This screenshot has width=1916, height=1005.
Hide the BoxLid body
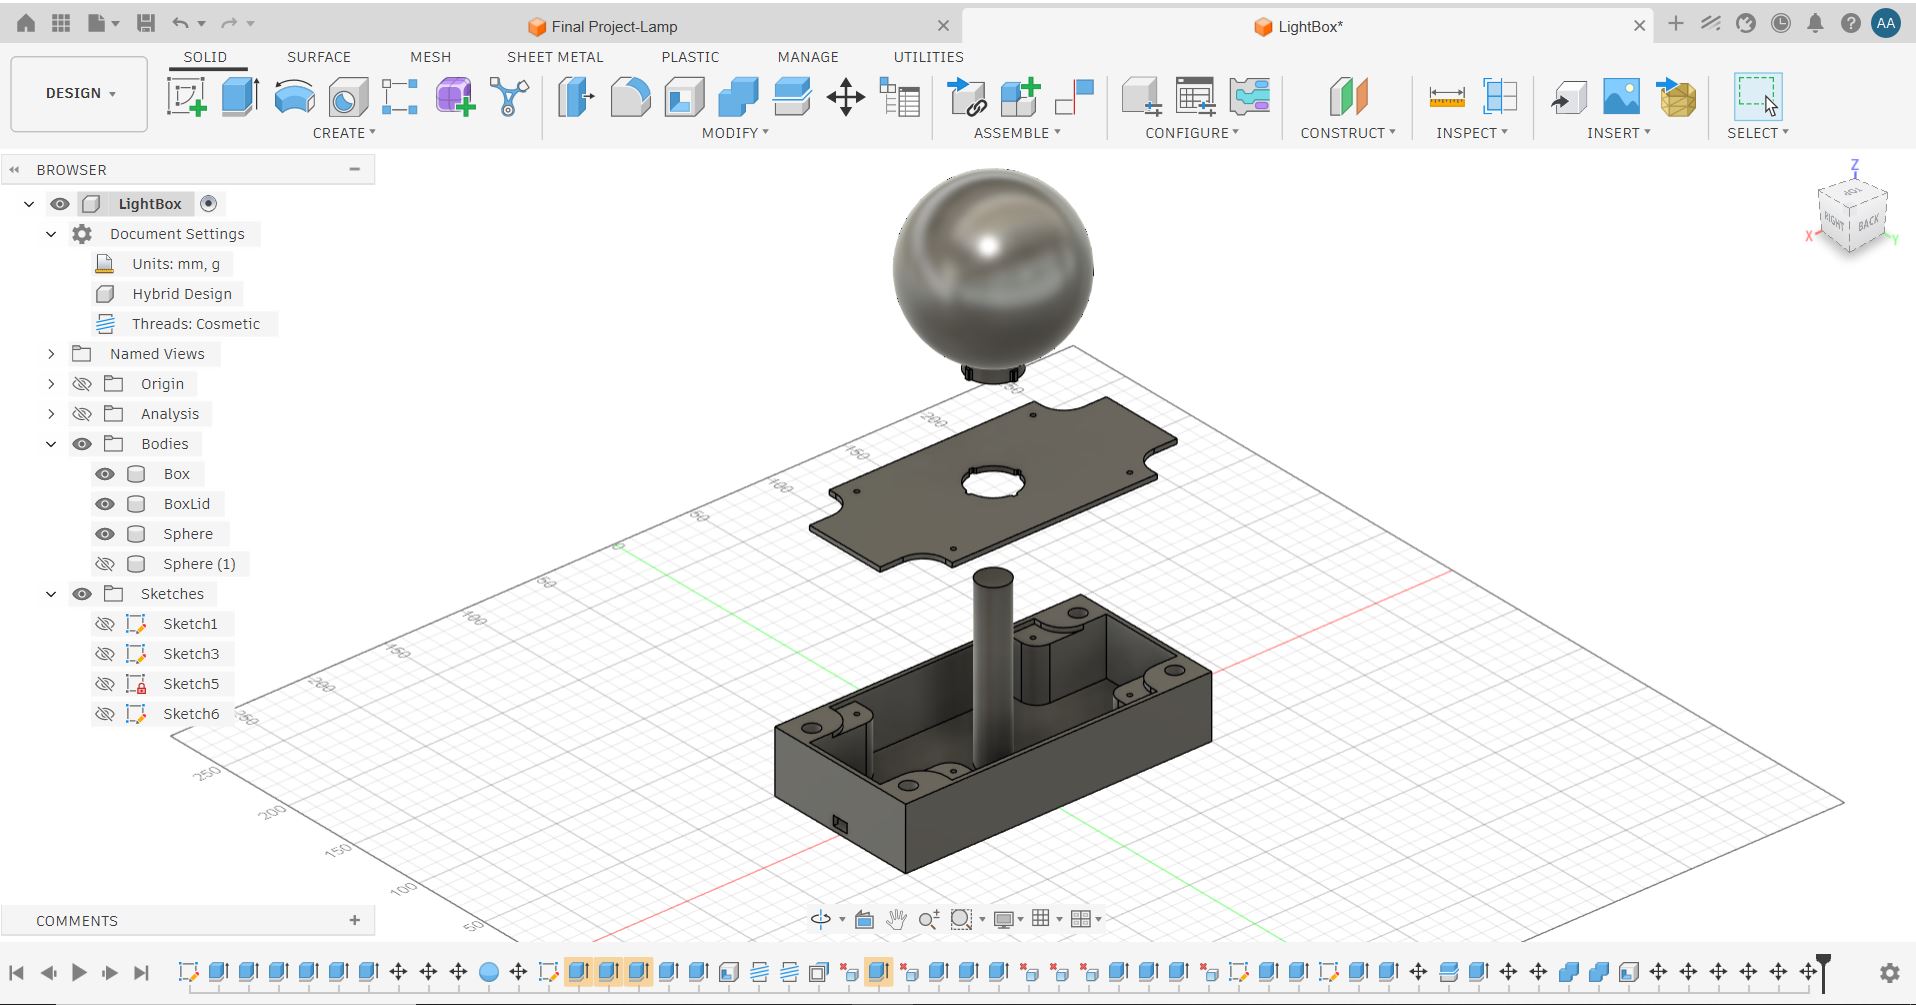pos(105,504)
